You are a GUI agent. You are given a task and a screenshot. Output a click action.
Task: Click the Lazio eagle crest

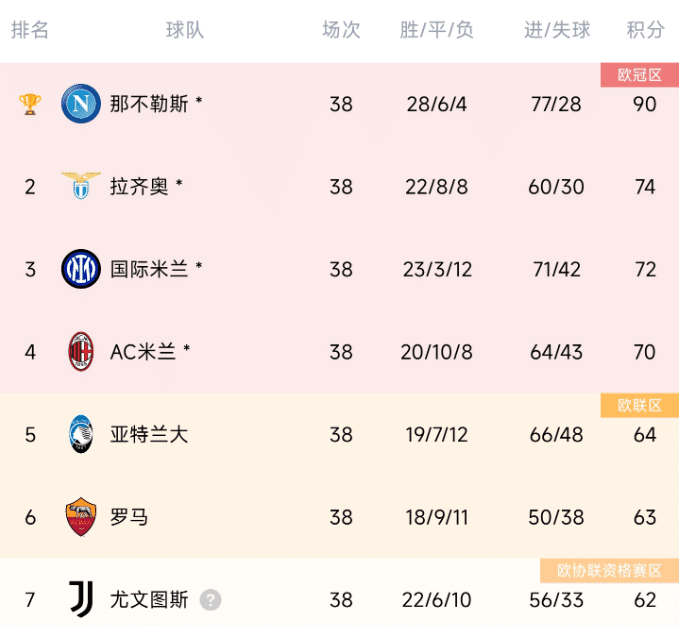81,186
